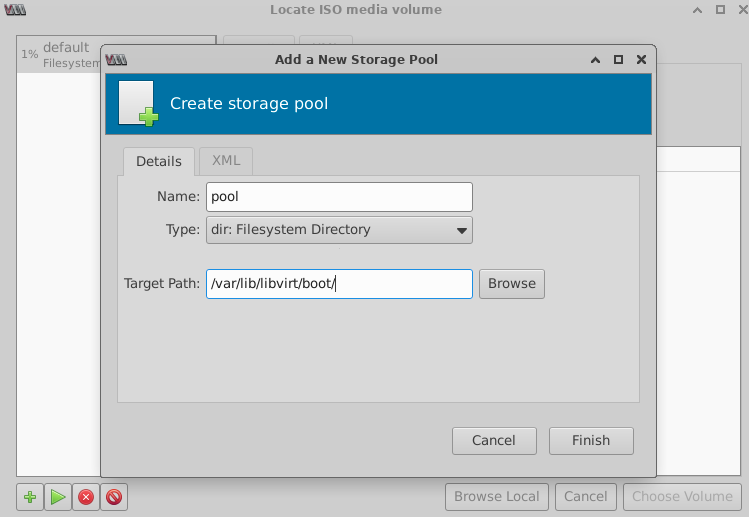Click Finish to create the storage pool
749x517 pixels.
pyautogui.click(x=591, y=441)
